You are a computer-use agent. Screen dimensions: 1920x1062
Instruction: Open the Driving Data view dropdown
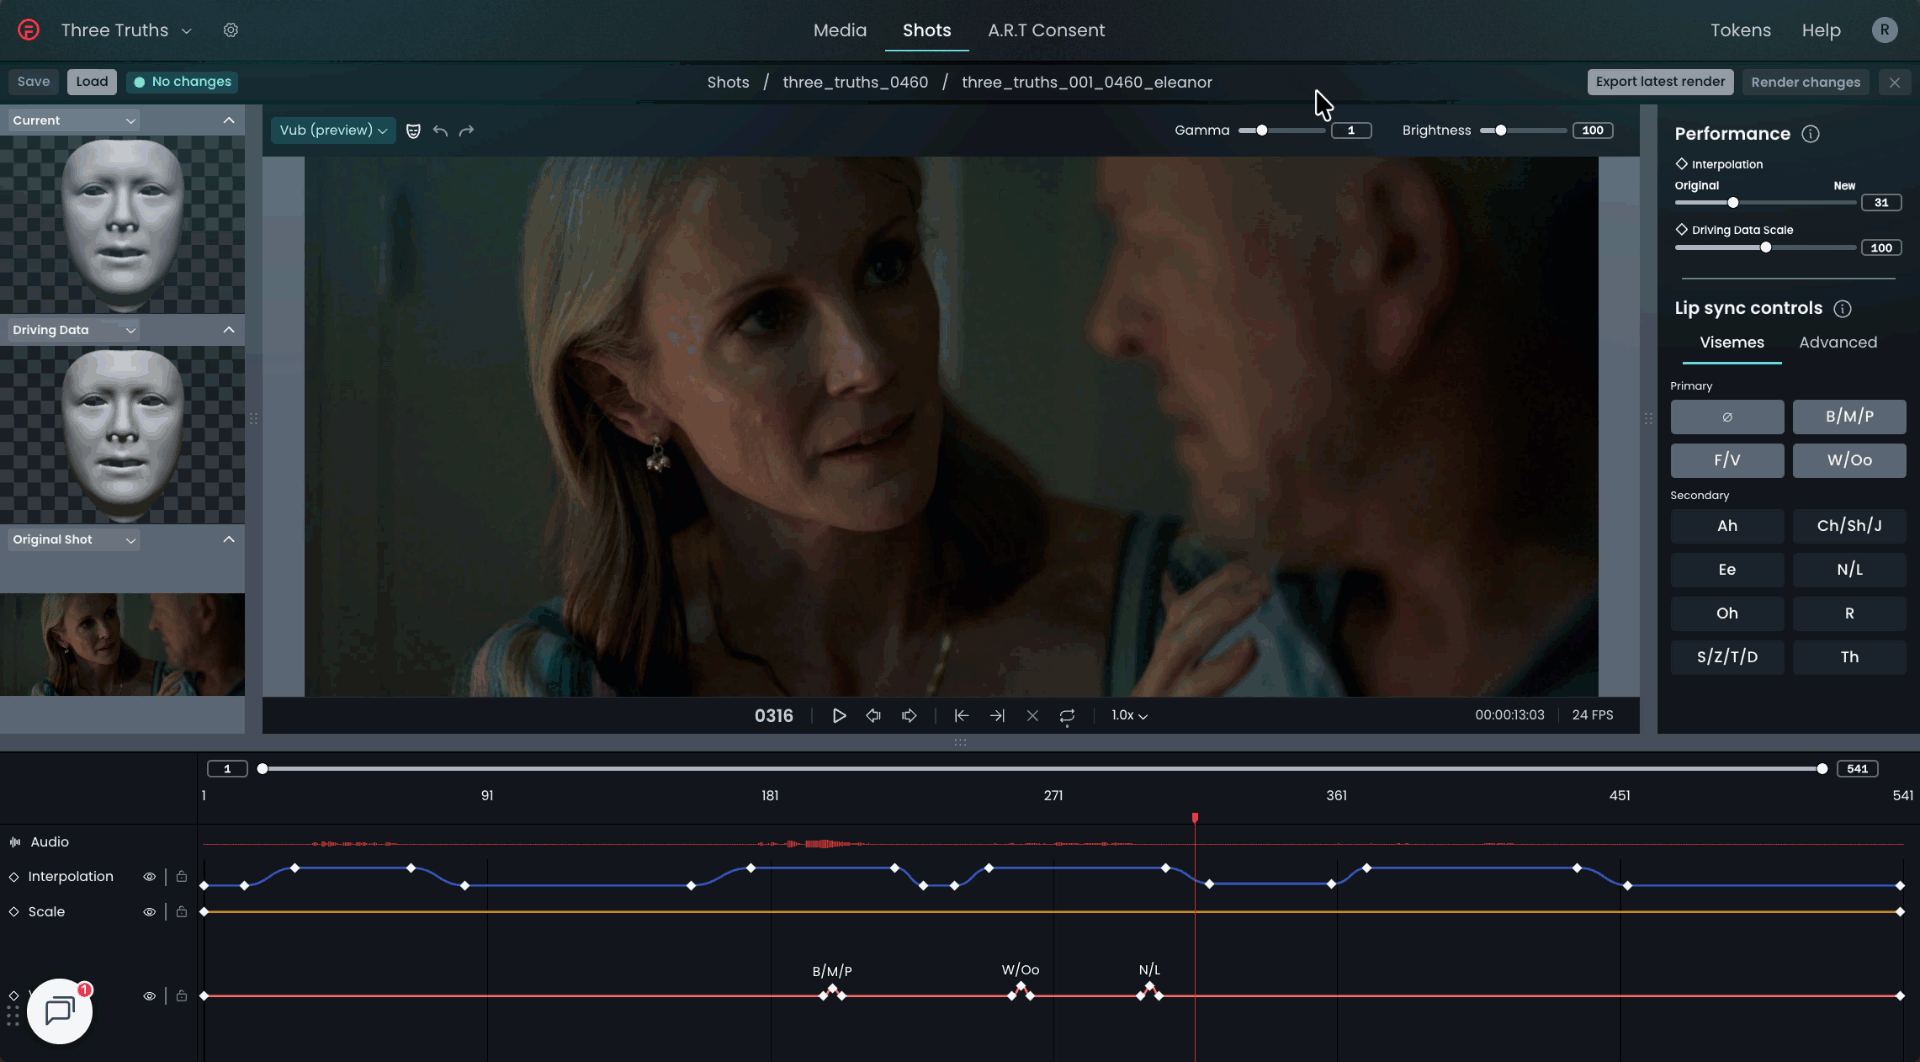(74, 330)
